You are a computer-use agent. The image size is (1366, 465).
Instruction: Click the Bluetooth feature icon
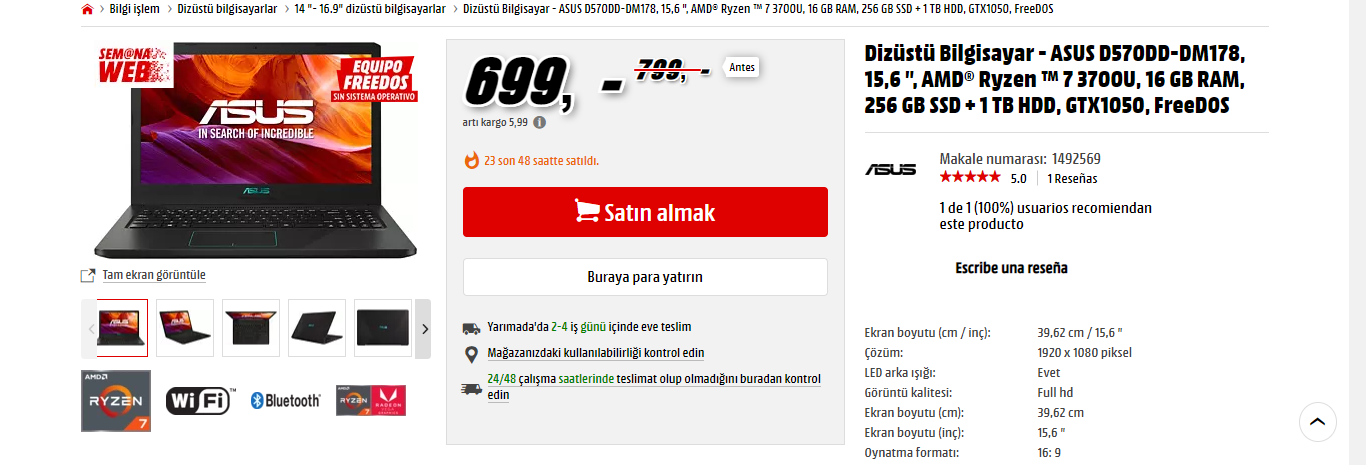click(285, 400)
